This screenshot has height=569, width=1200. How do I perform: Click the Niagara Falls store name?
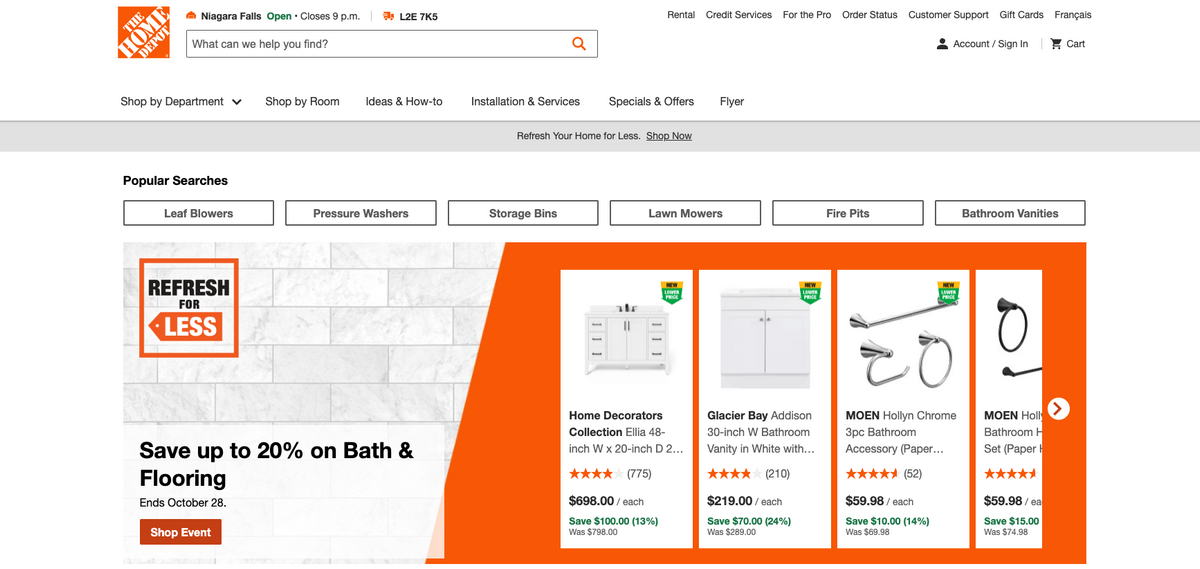231,16
